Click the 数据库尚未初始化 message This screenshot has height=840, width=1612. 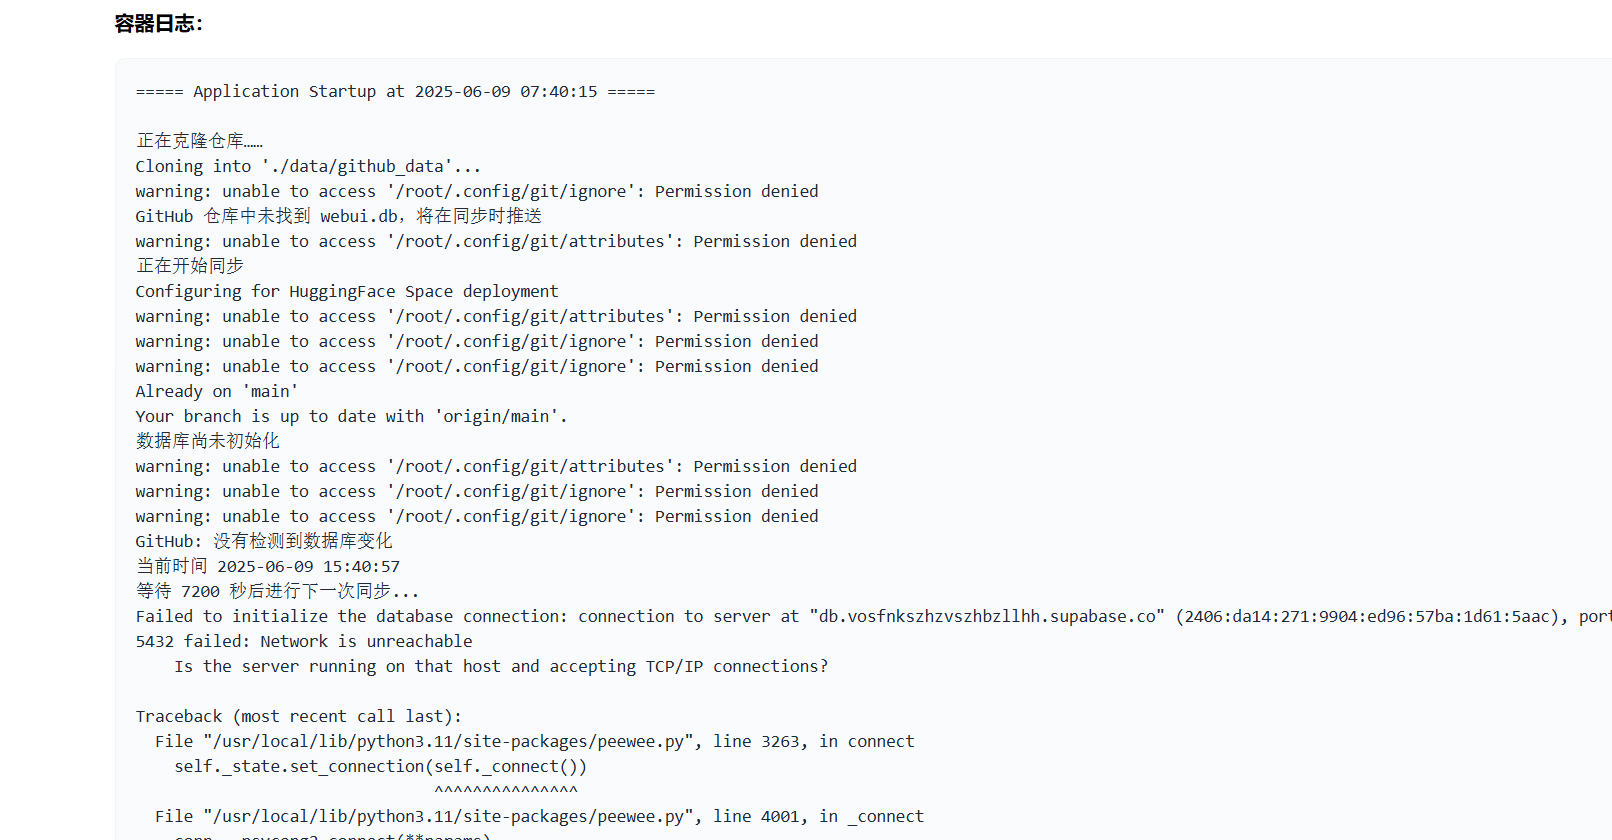click(208, 441)
